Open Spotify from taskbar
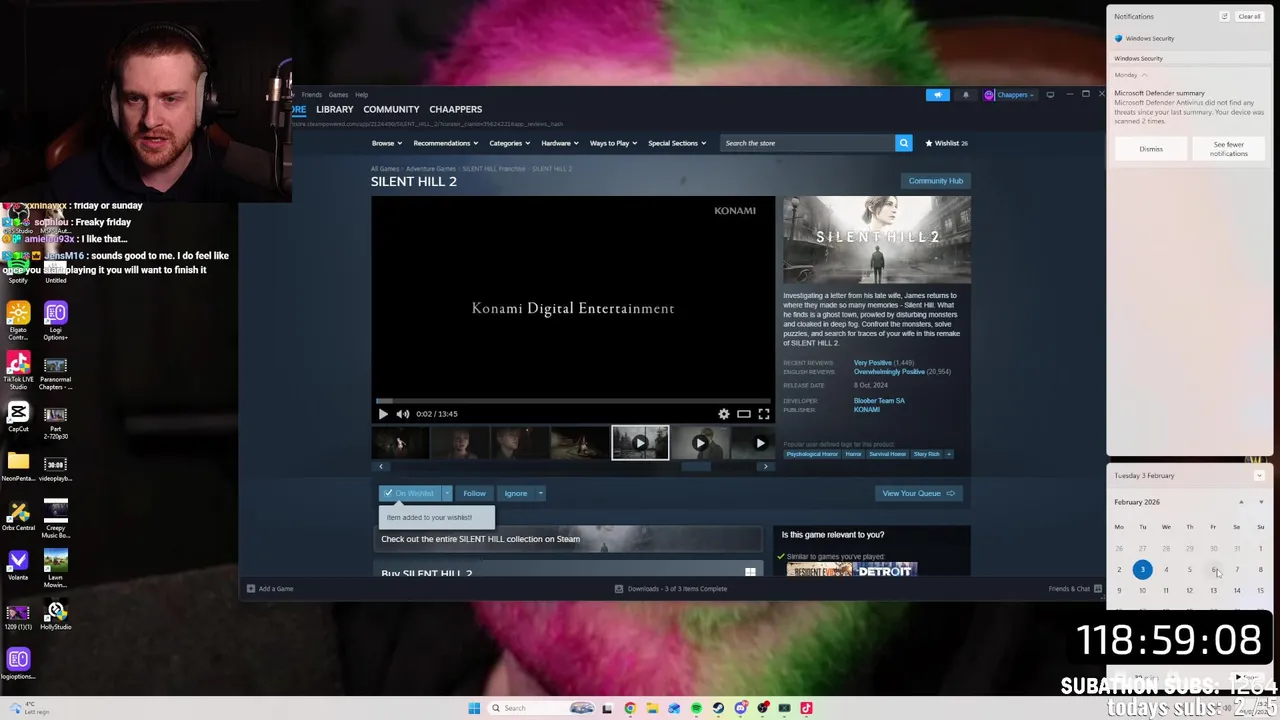Viewport: 1280px width, 720px height. (696, 708)
